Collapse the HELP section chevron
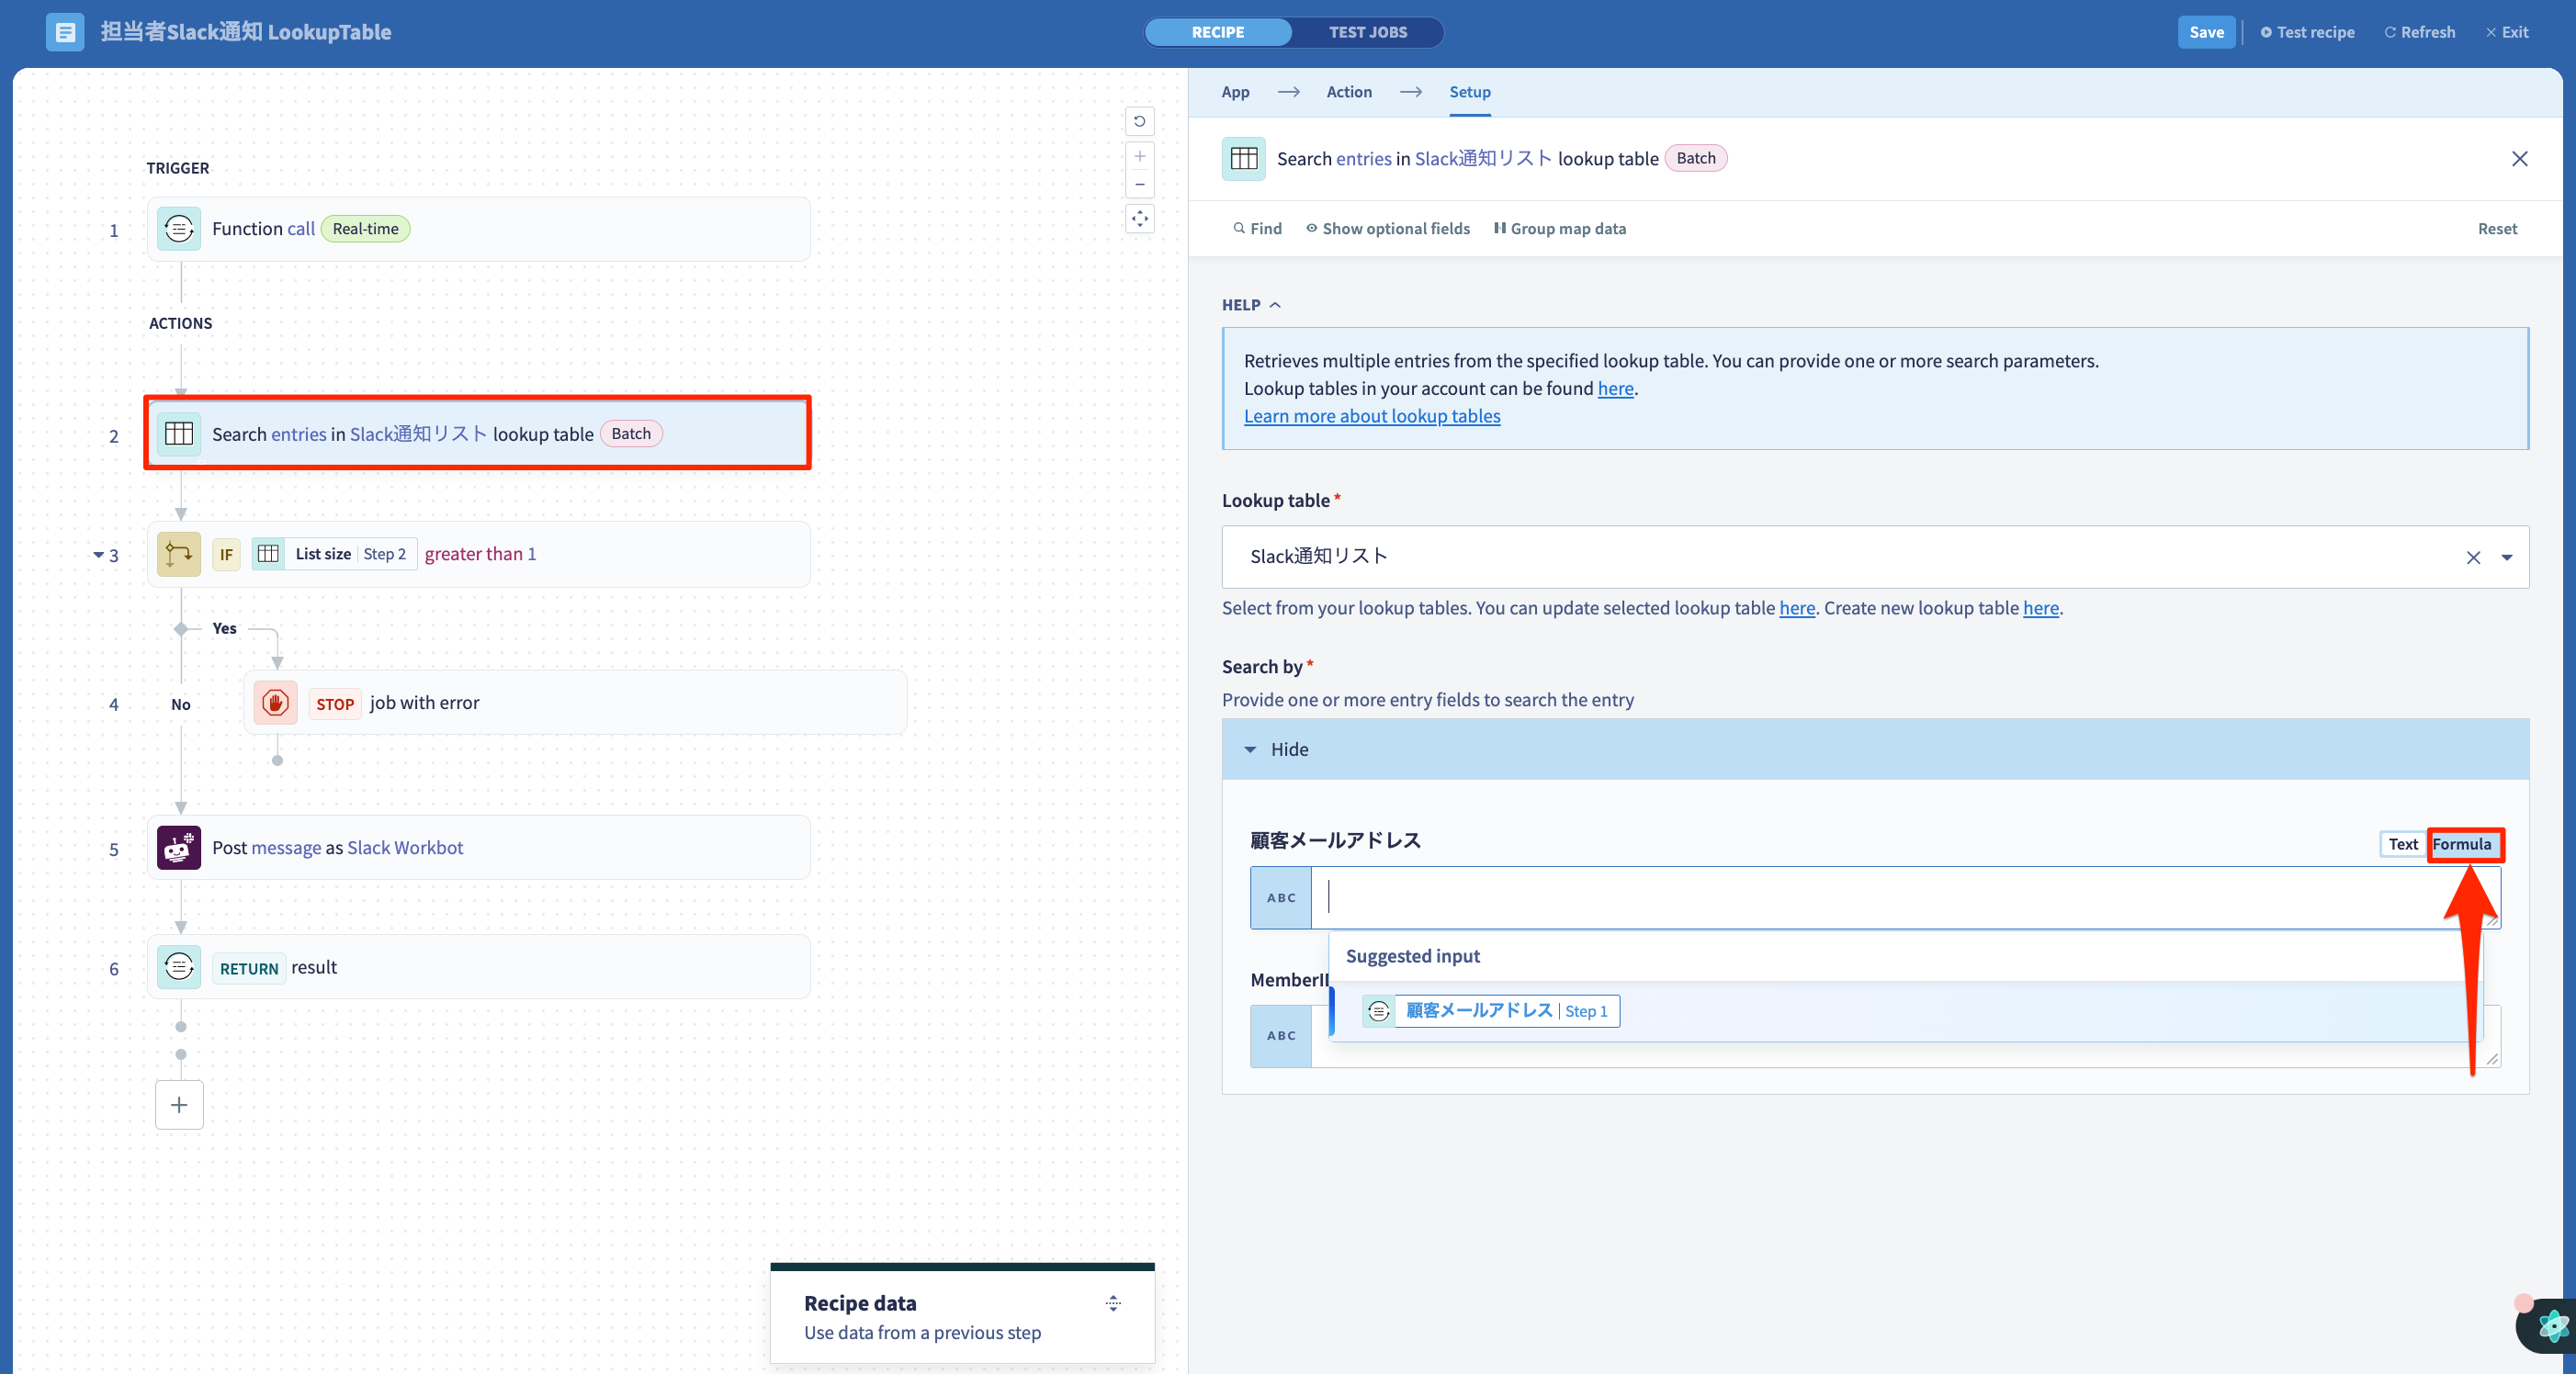The height and width of the screenshot is (1374, 2576). 1275,305
